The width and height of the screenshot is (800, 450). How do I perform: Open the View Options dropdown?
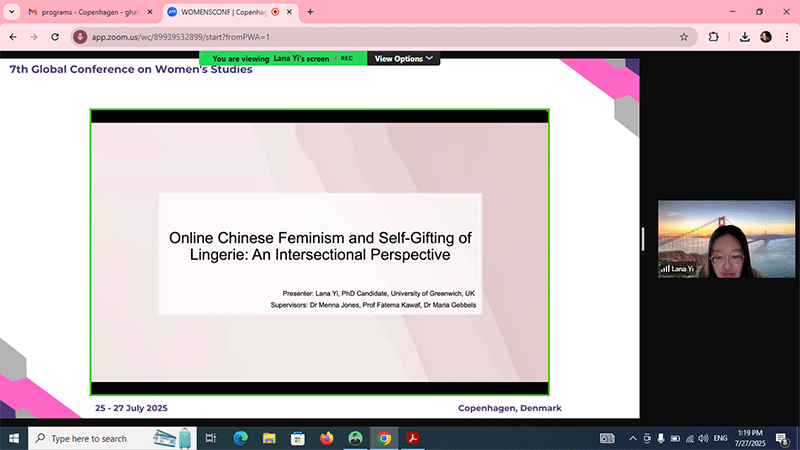(404, 59)
